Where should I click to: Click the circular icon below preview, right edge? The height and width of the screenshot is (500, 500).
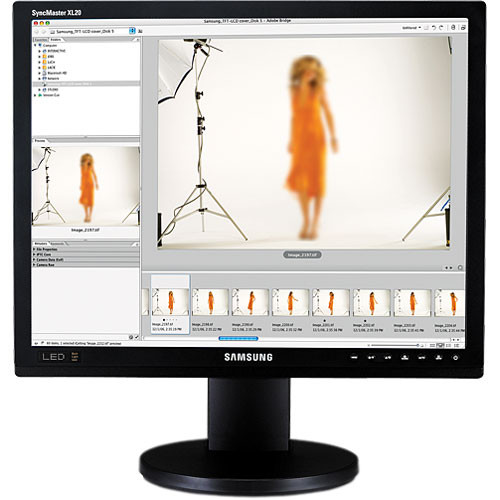tap(460, 268)
